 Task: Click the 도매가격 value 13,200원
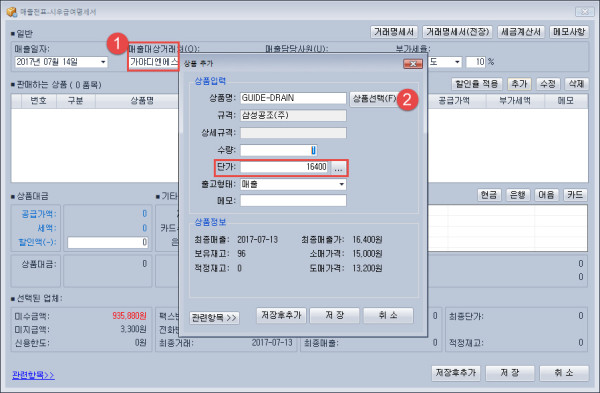pos(367,268)
